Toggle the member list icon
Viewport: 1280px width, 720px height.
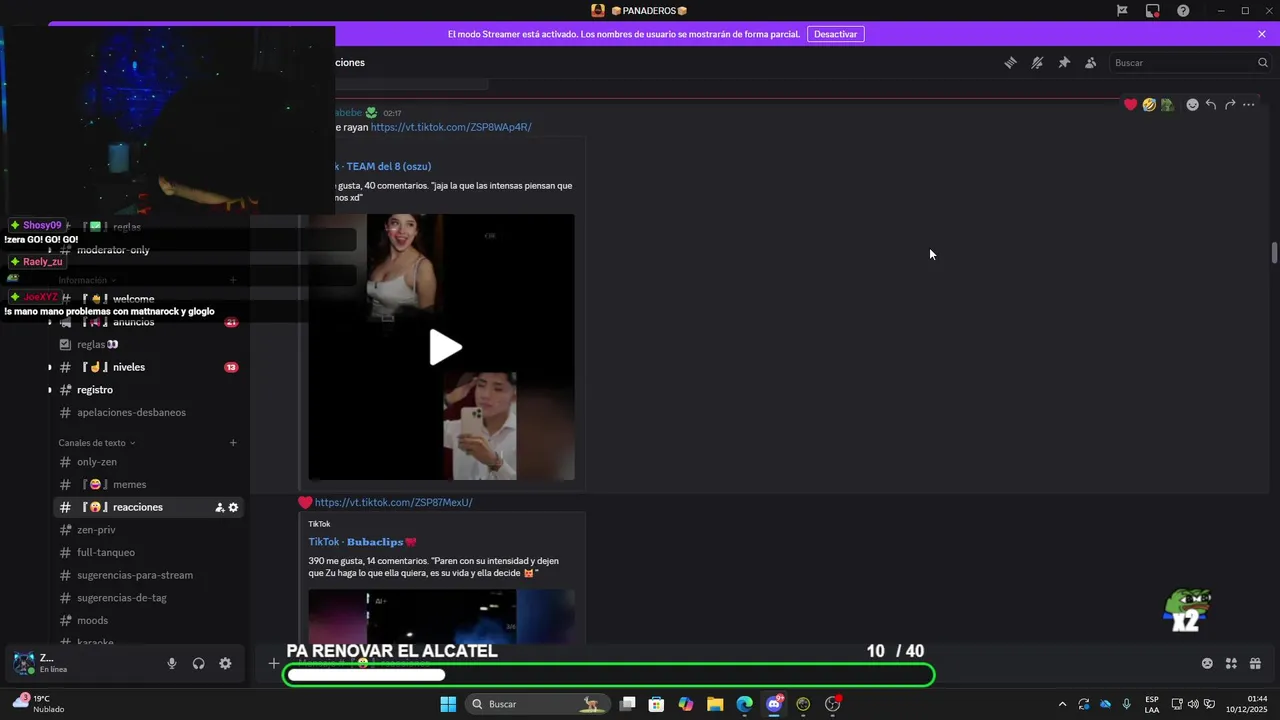tap(1091, 62)
